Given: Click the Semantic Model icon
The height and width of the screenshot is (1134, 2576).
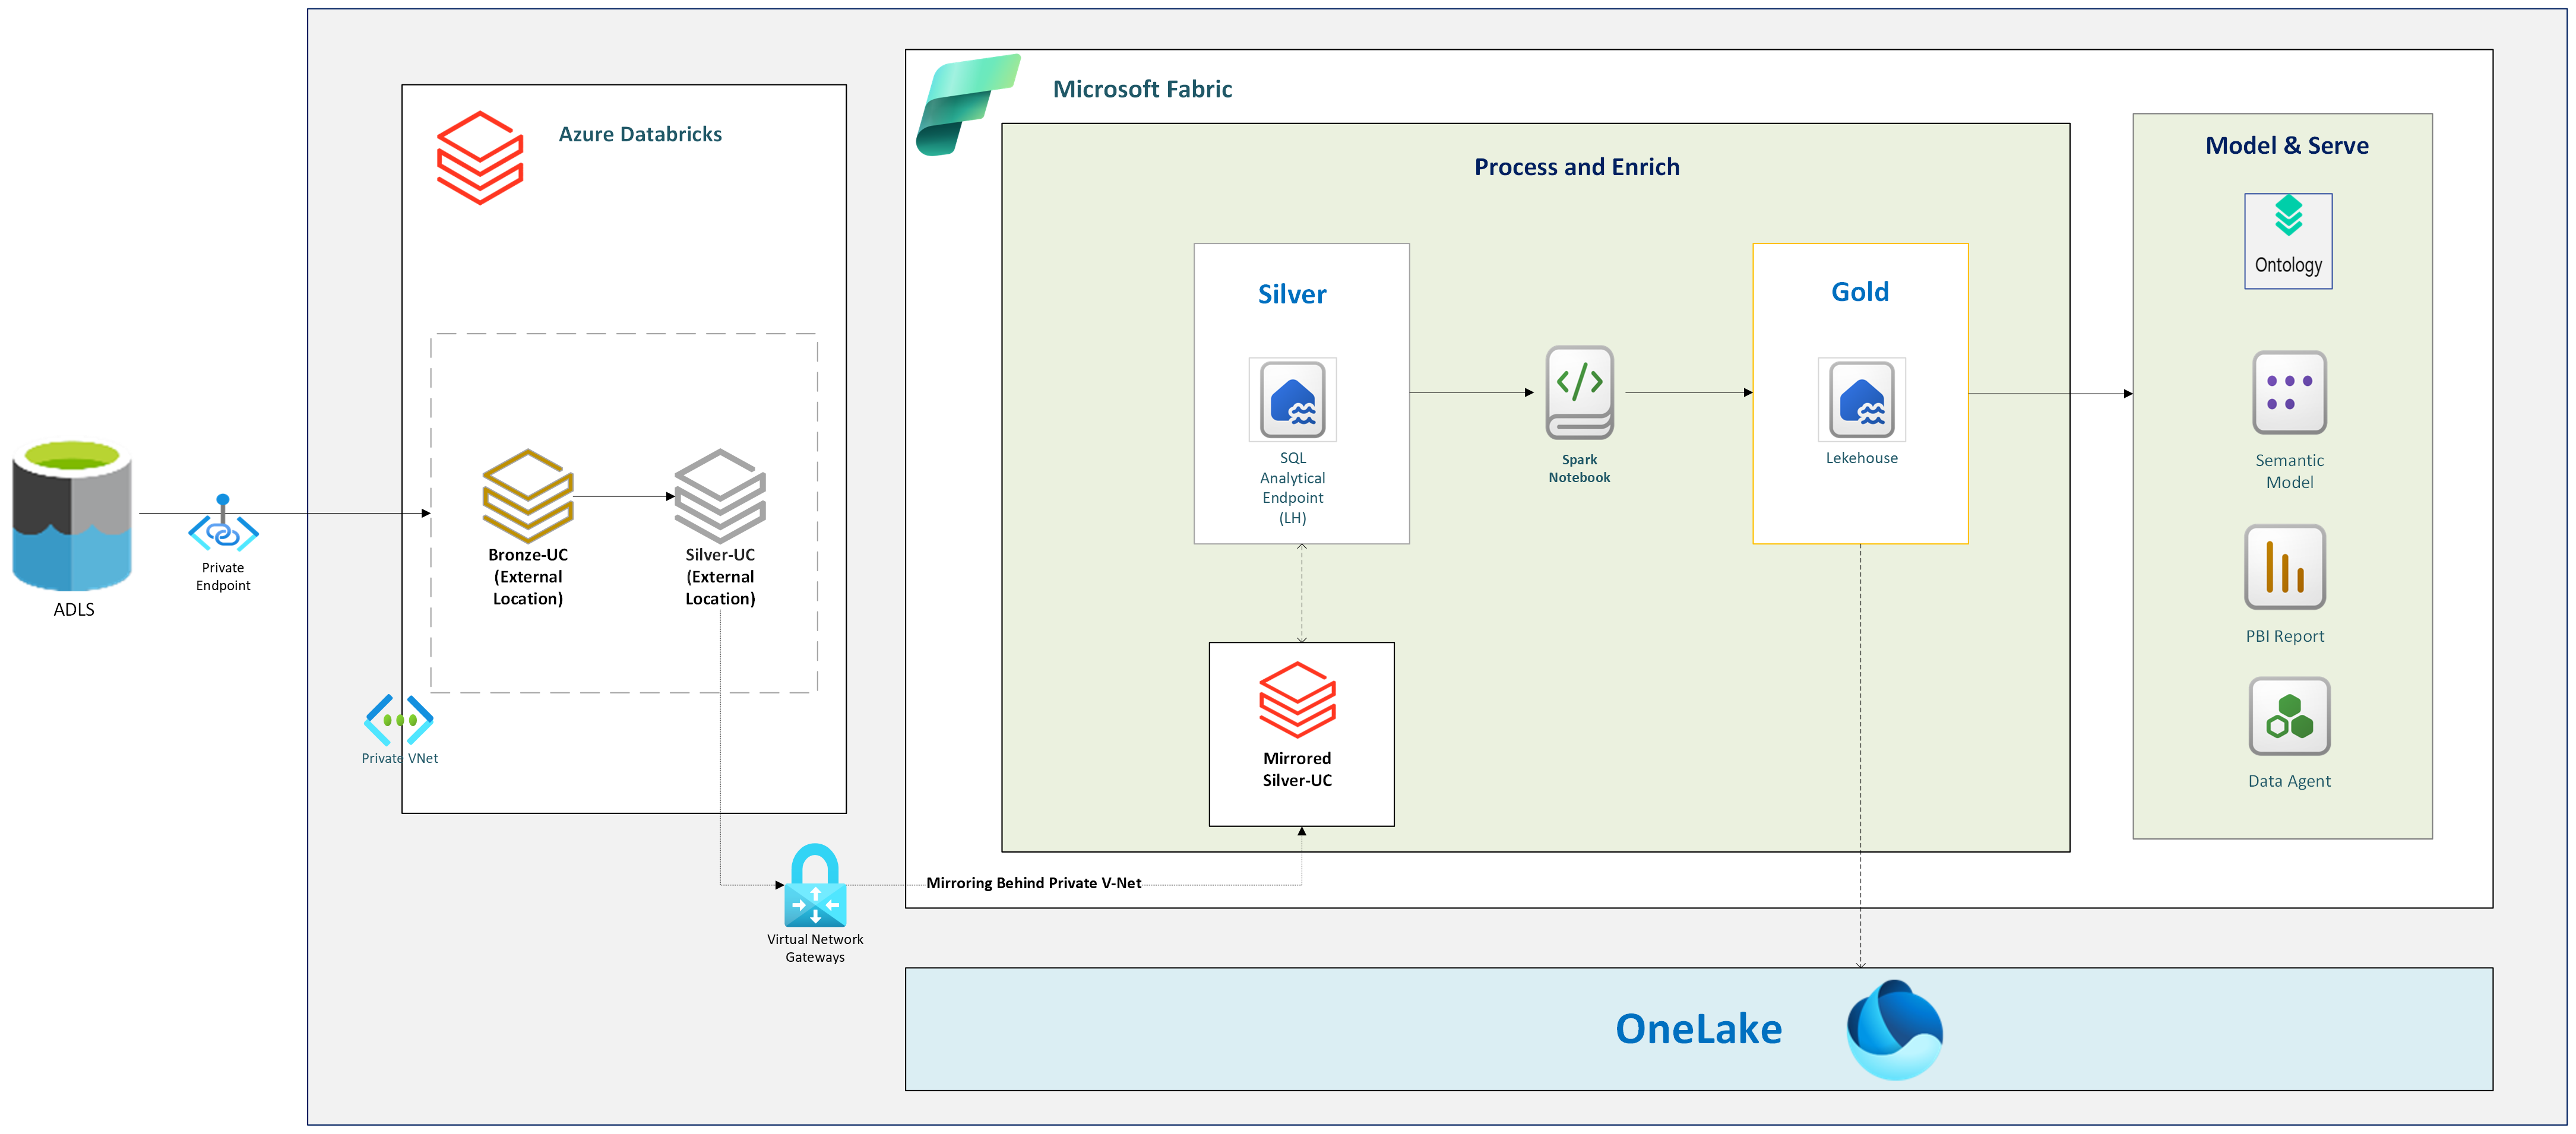Looking at the screenshot, I should point(2290,393).
